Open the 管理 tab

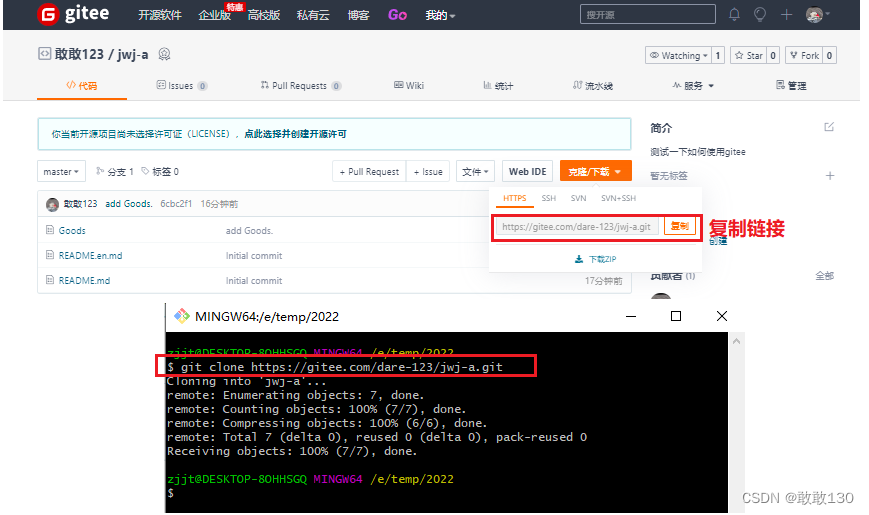point(791,85)
